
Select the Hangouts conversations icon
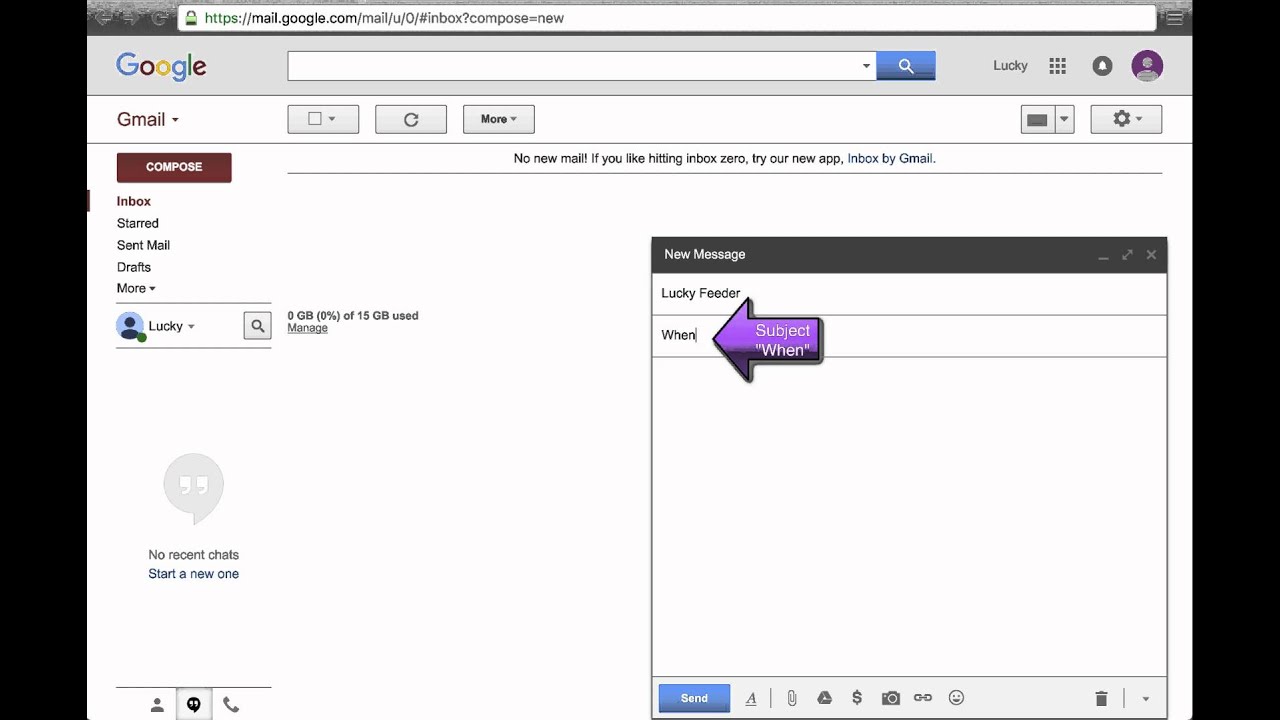193,705
